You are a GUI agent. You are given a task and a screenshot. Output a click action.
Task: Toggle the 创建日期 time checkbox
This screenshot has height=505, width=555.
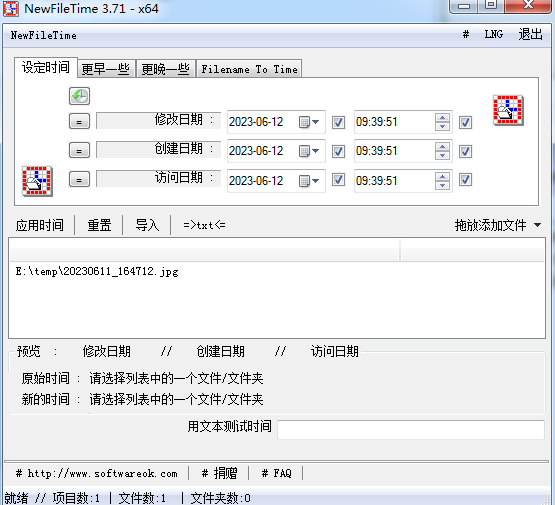pyautogui.click(x=465, y=151)
